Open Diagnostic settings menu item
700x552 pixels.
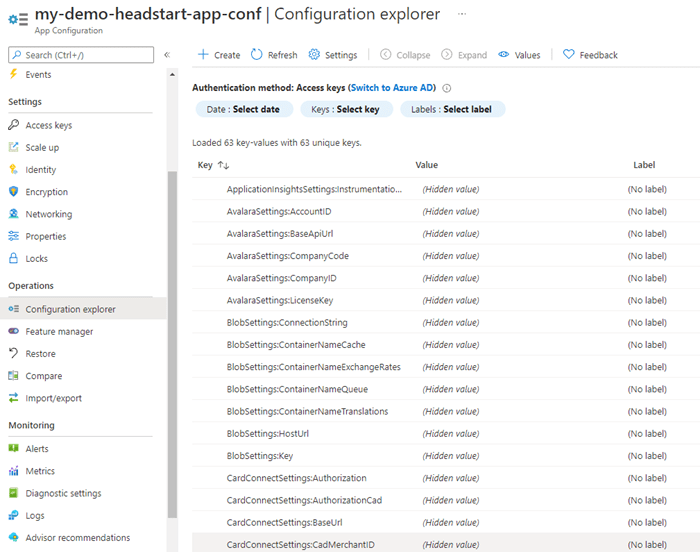tap(63, 493)
